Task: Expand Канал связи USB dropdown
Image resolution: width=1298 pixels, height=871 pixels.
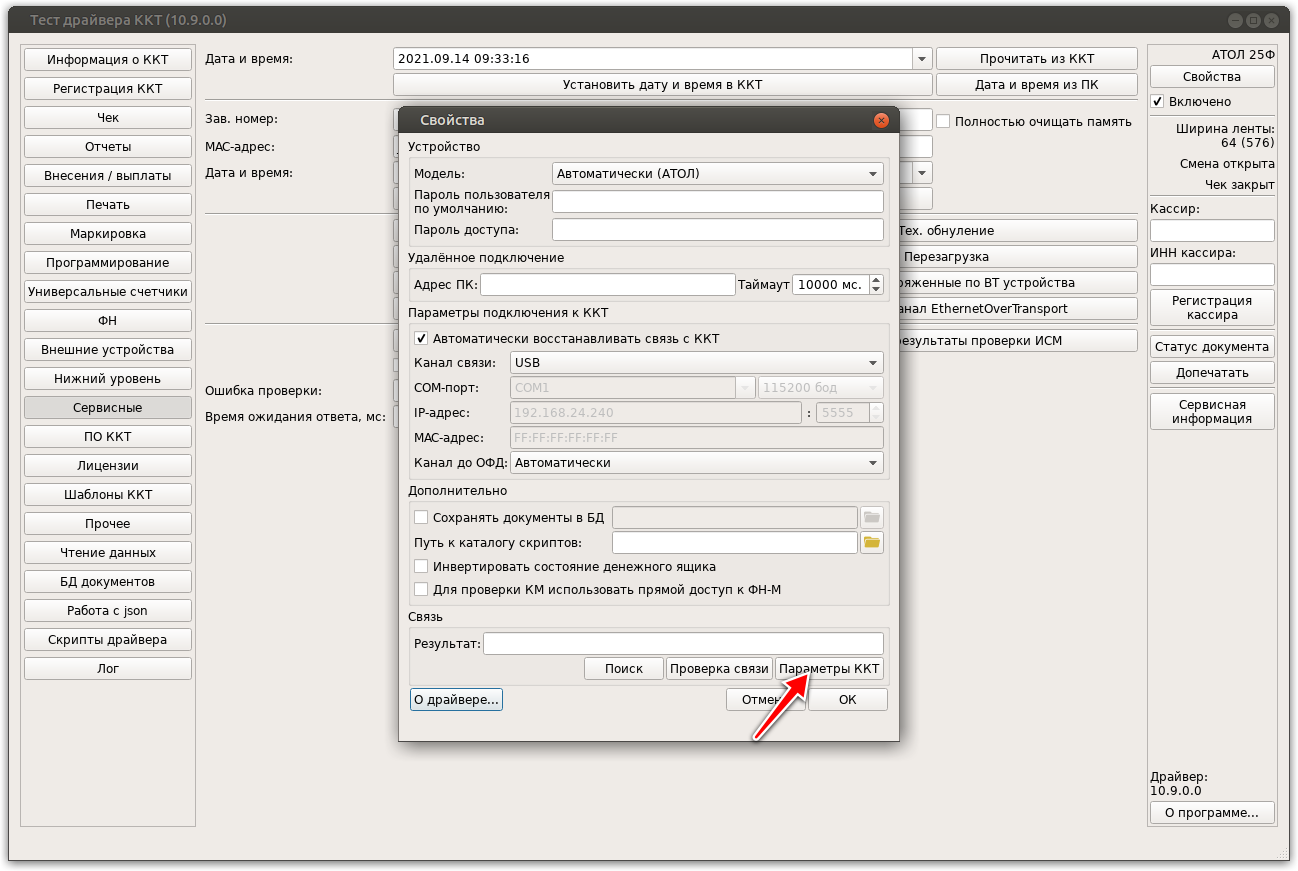Action: [x=697, y=363]
